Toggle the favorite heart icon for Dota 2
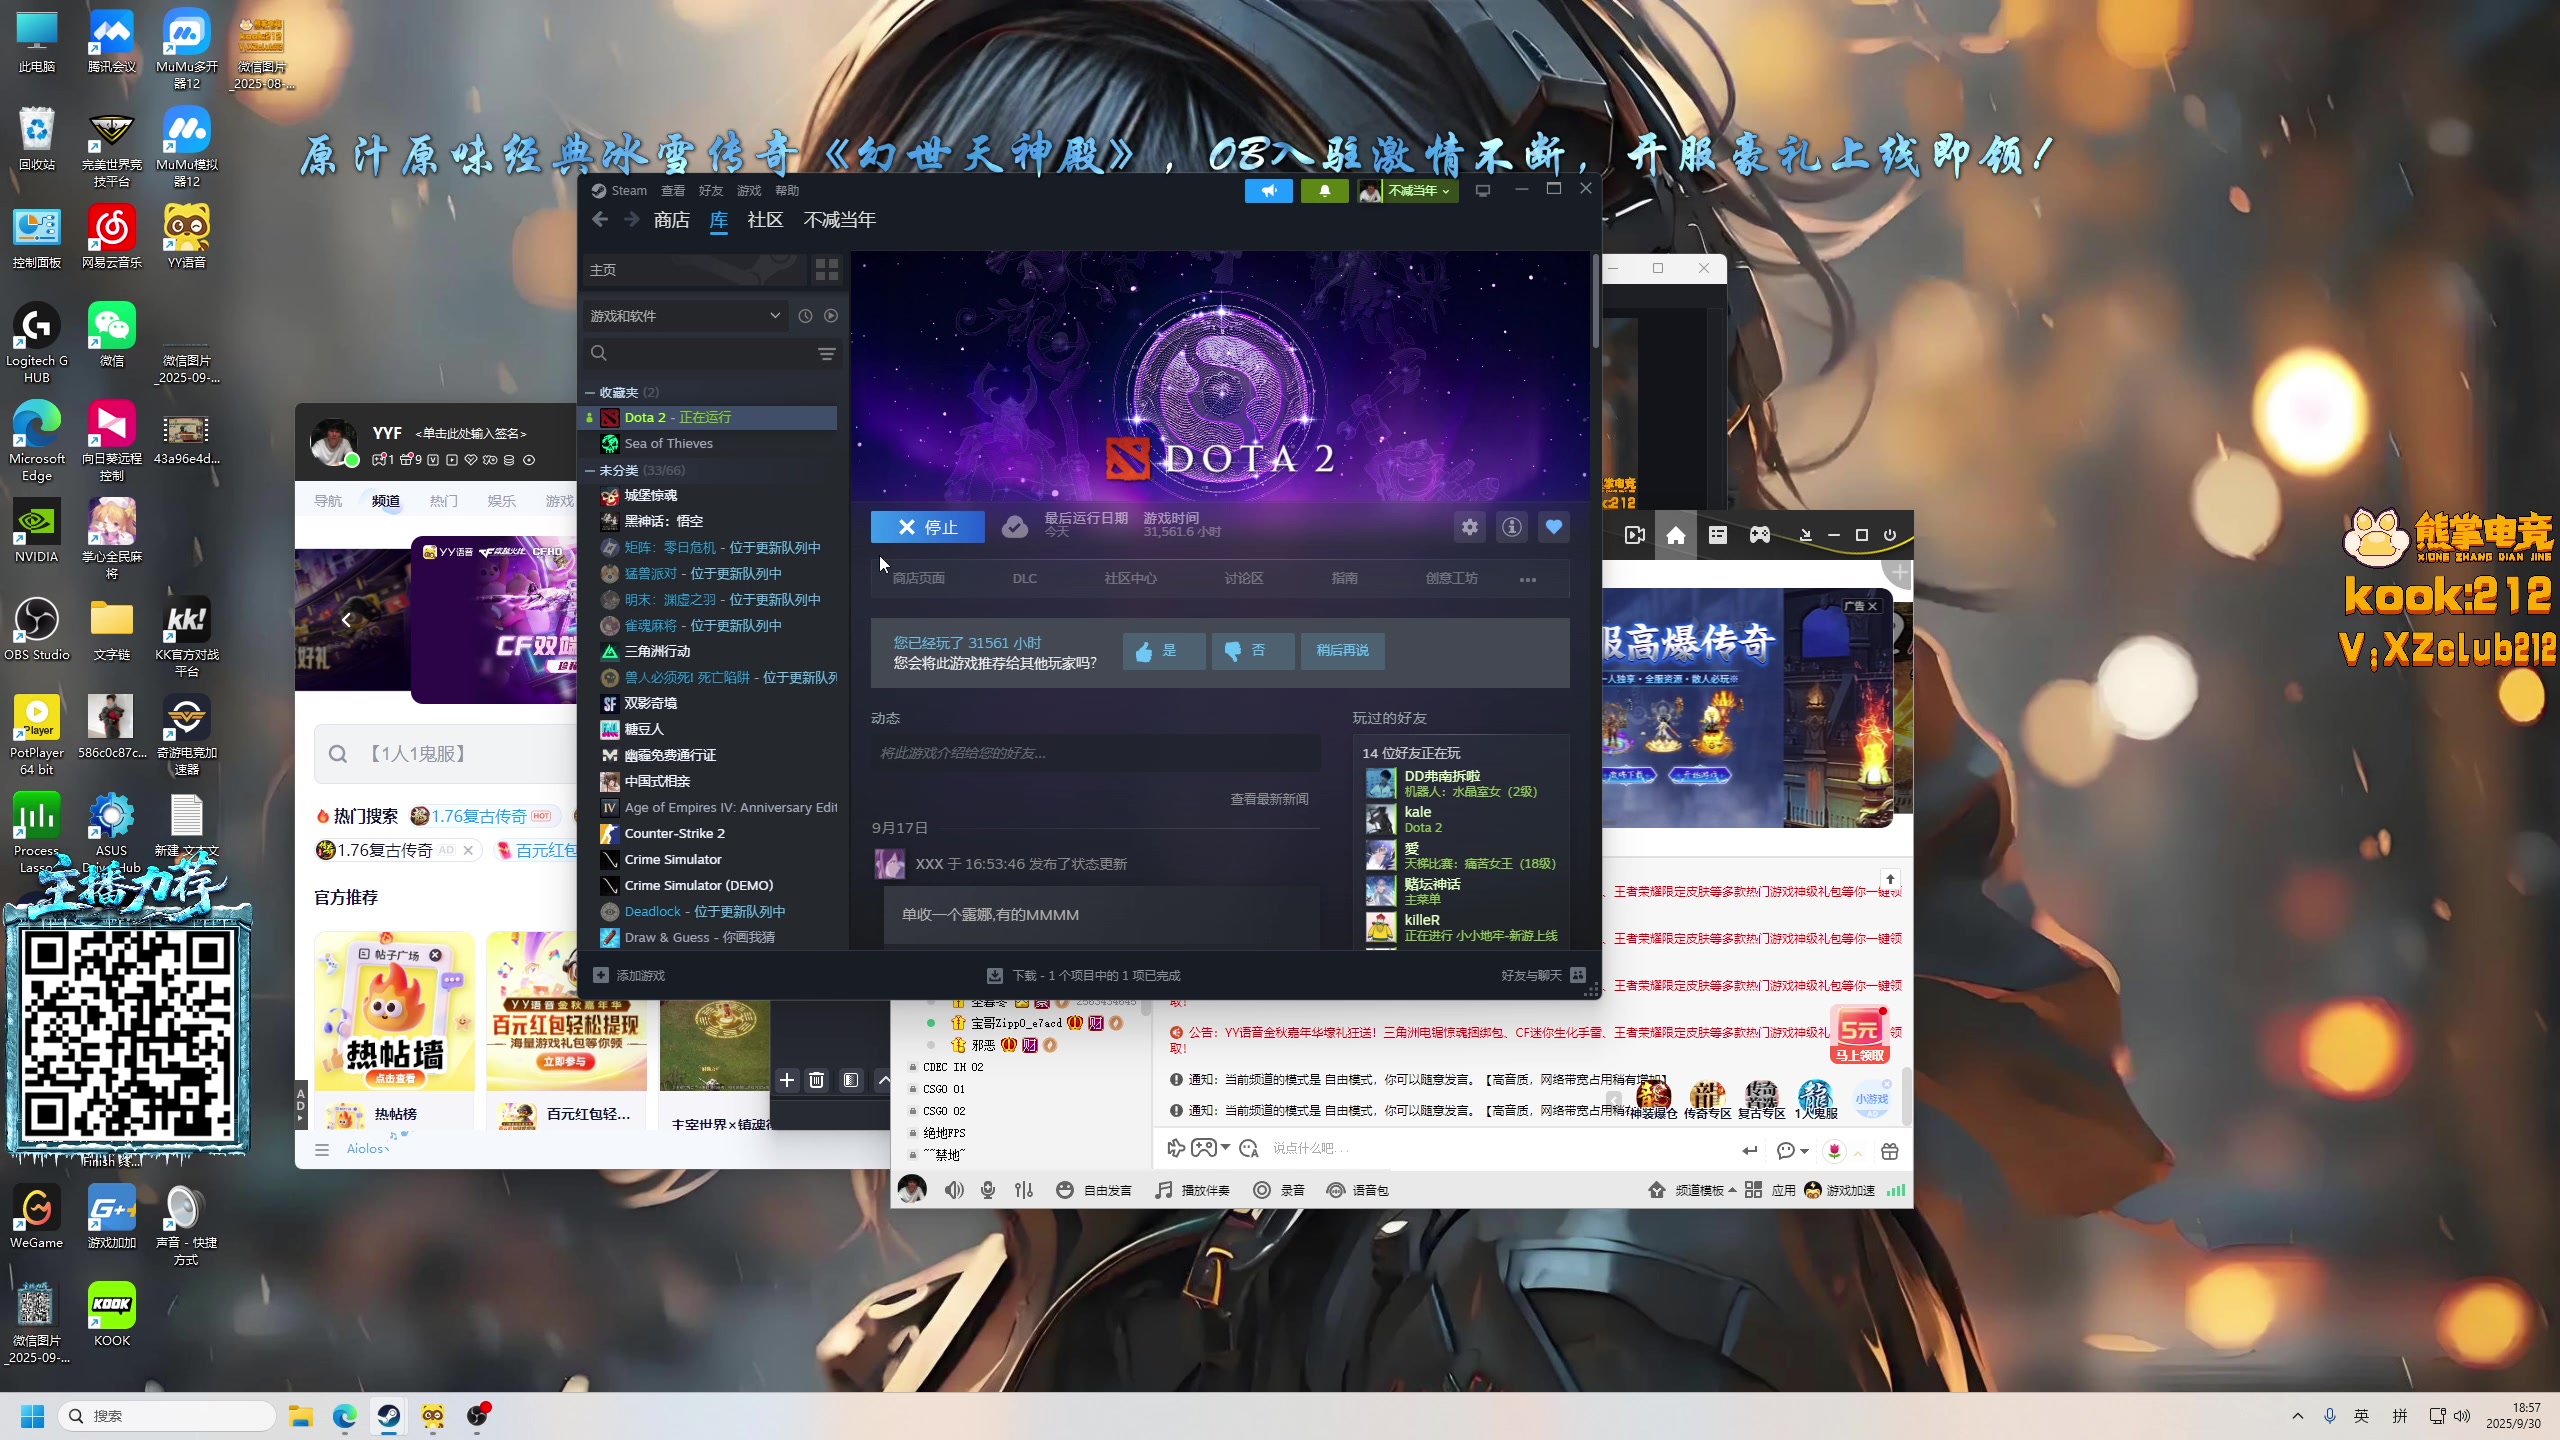This screenshot has height=1440, width=2560. (1553, 527)
